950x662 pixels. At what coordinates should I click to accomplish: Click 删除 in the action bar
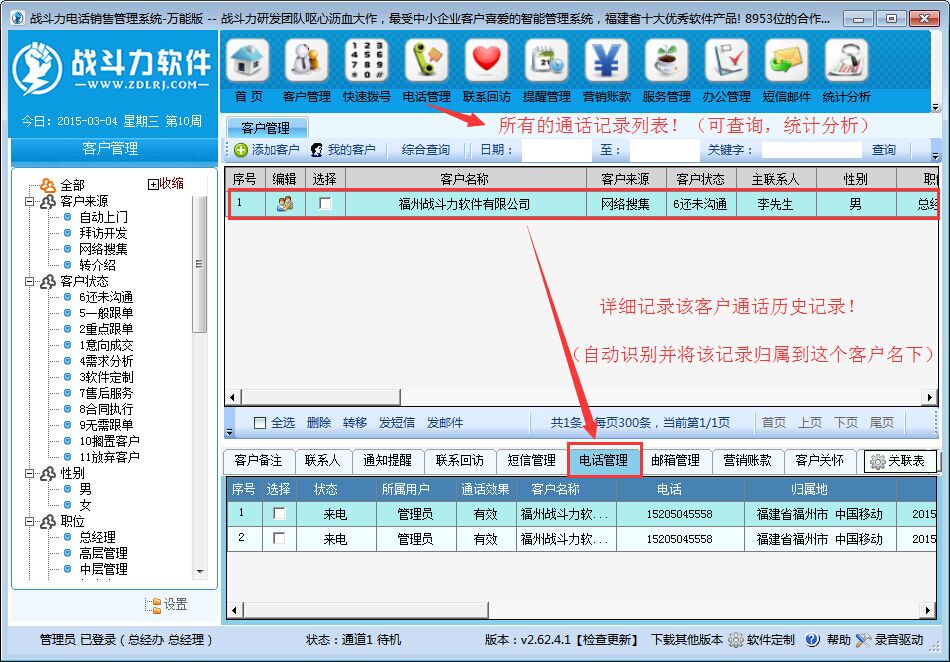pos(319,423)
